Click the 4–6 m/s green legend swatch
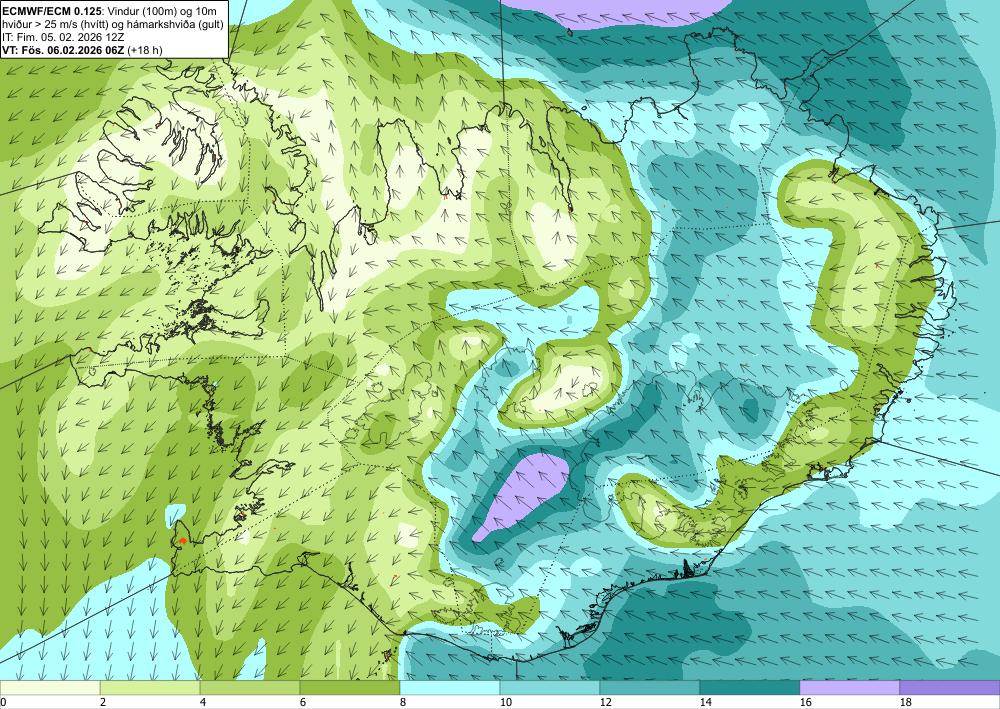This screenshot has width=1000, height=709. 250,687
